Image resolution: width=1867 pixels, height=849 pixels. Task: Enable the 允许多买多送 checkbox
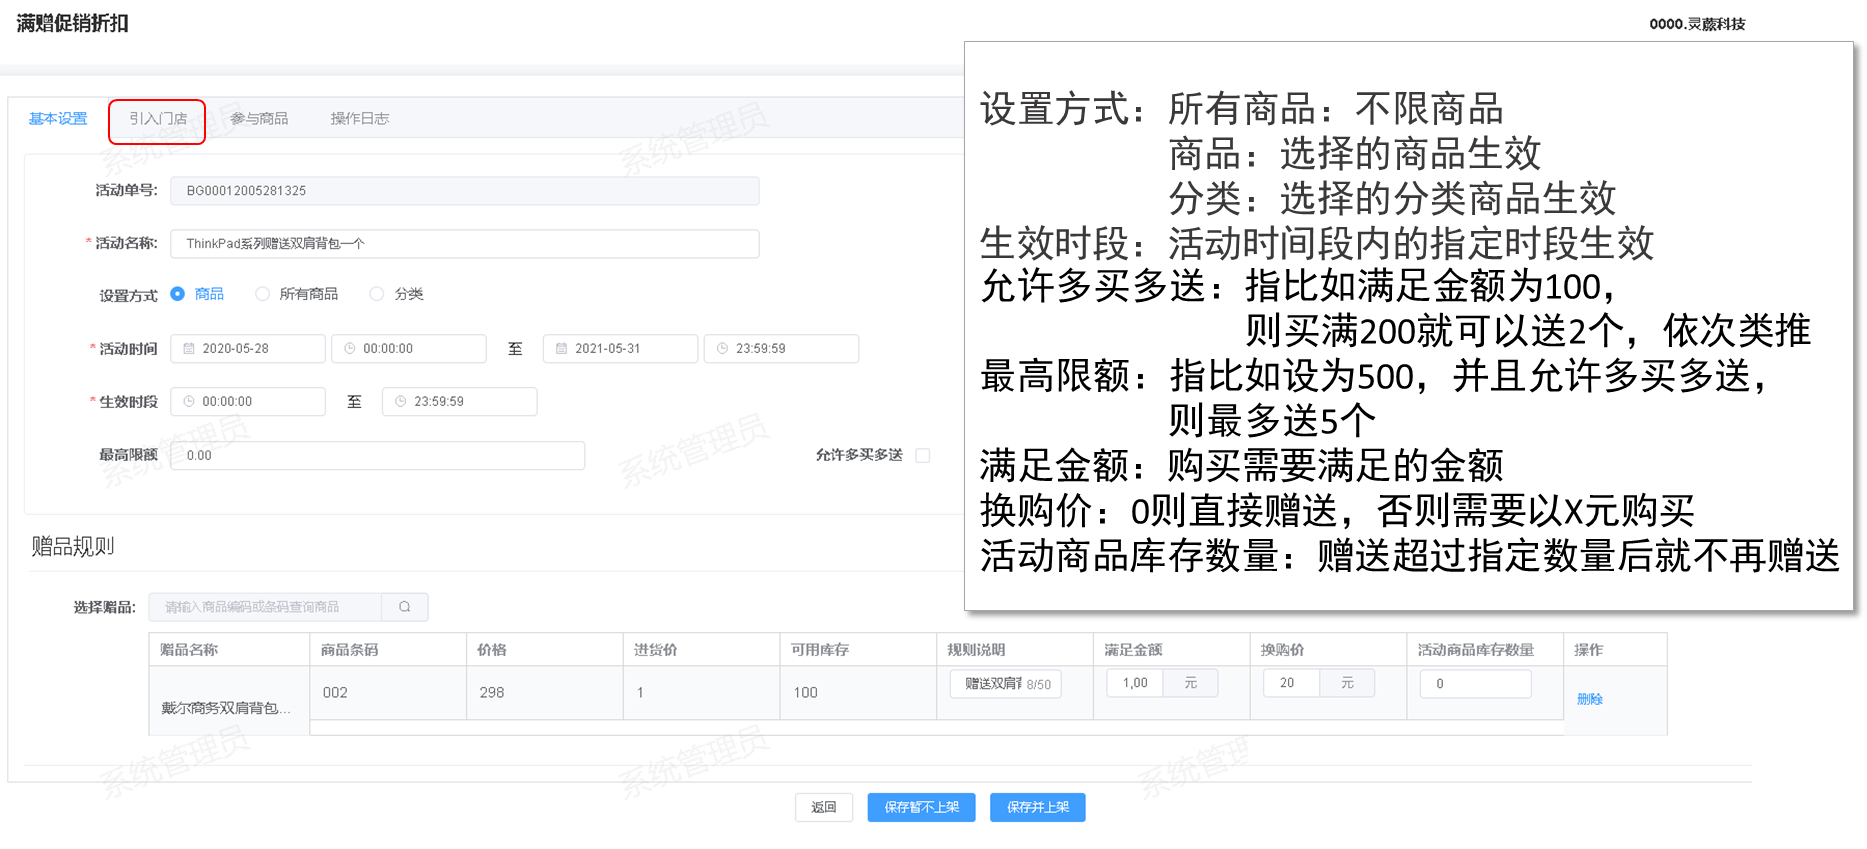tap(923, 456)
